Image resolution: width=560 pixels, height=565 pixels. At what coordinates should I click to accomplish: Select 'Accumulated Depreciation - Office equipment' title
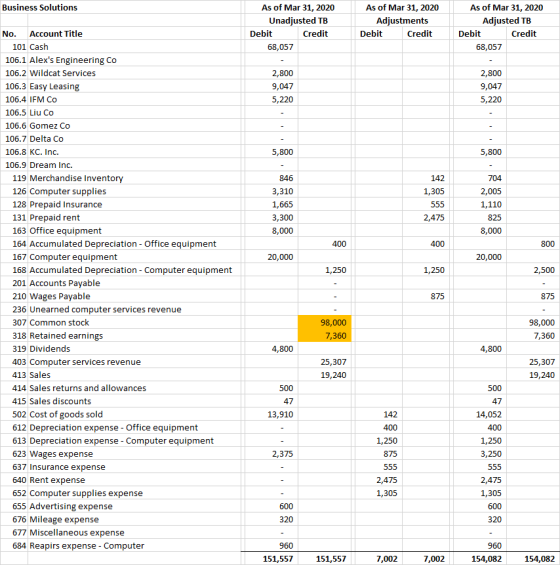[123, 244]
